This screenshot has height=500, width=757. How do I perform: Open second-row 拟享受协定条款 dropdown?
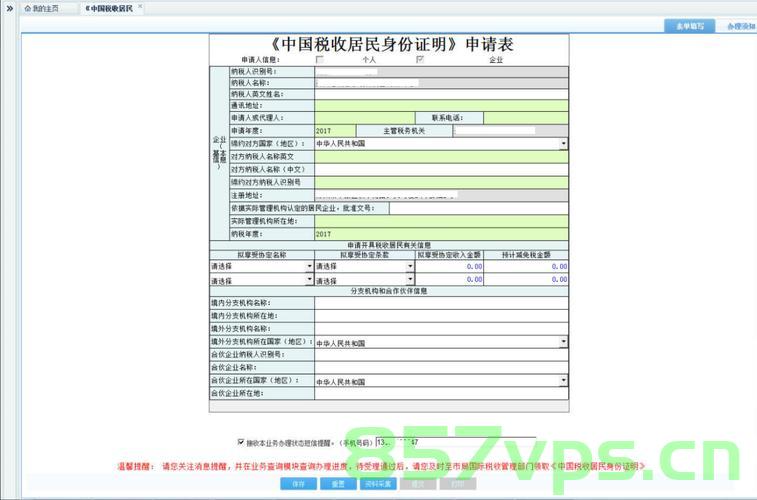pos(410,280)
